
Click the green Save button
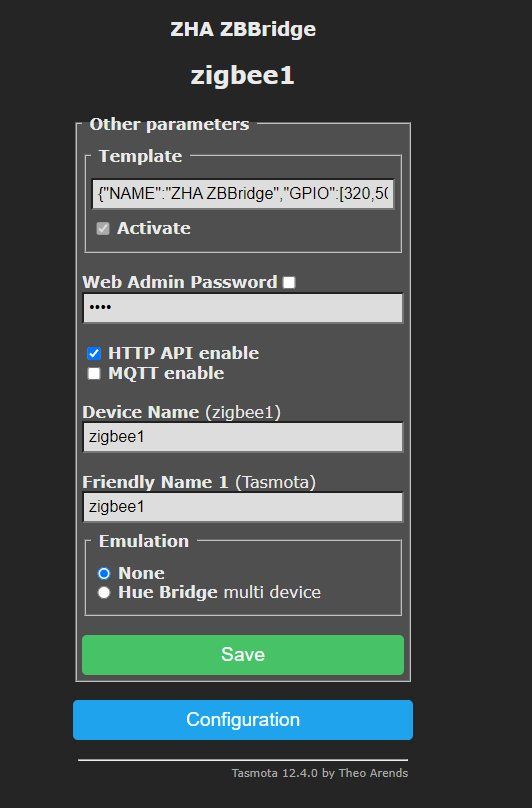243,655
